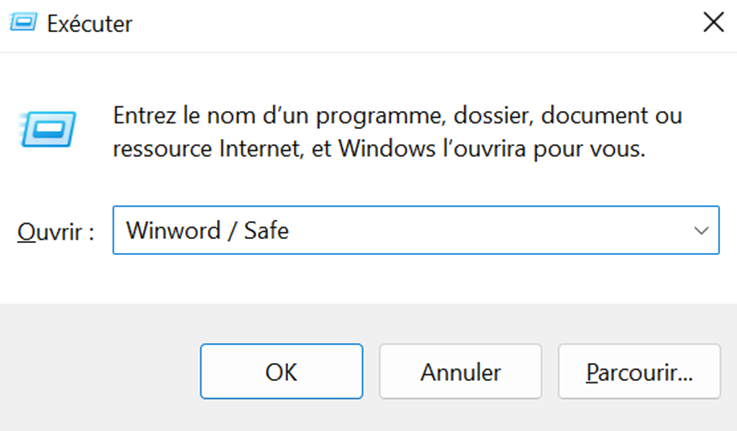Focus the empty part of Ouvrir field

(x=489, y=230)
